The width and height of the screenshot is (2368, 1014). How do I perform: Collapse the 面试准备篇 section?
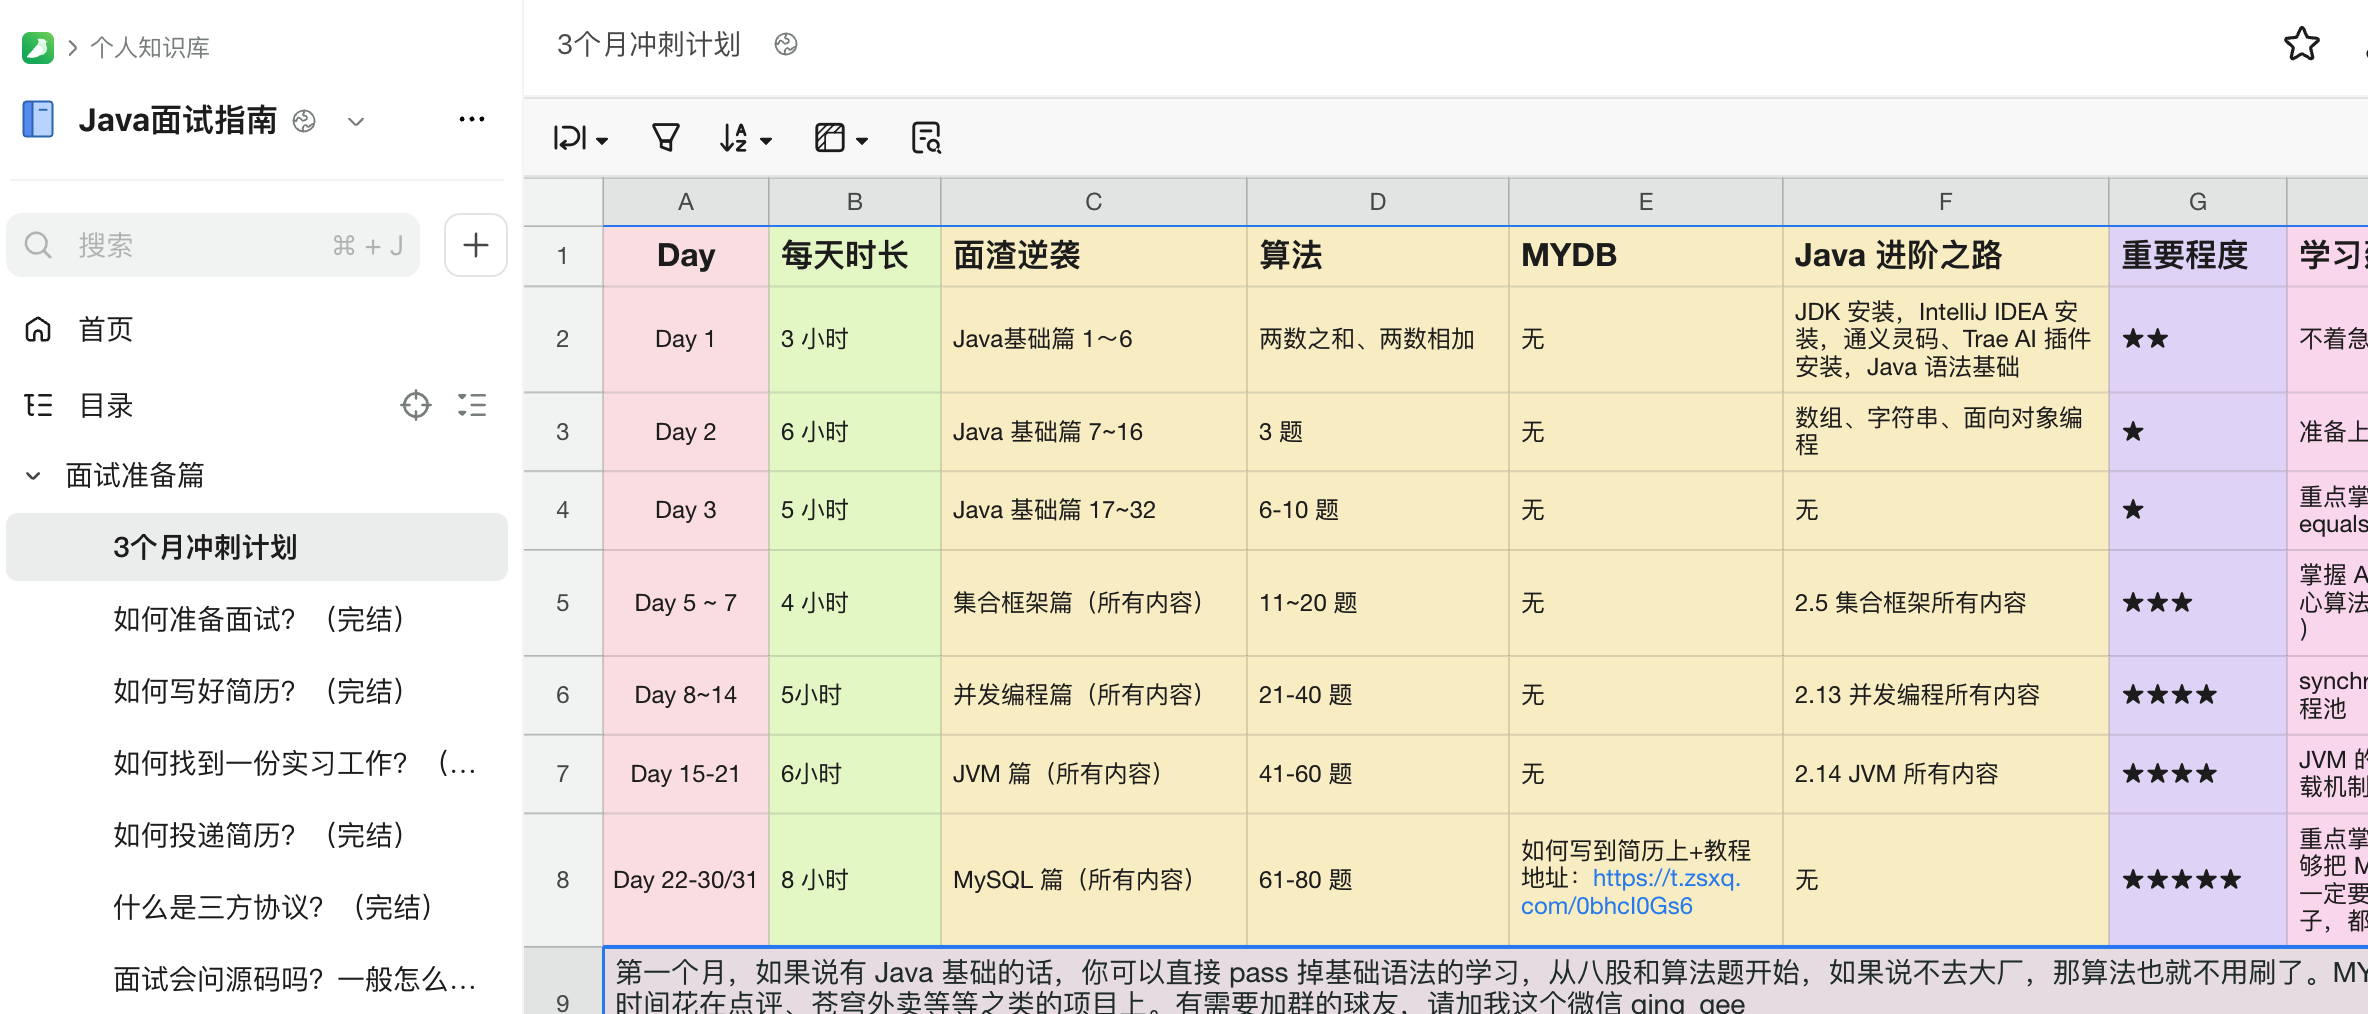pos(31,475)
